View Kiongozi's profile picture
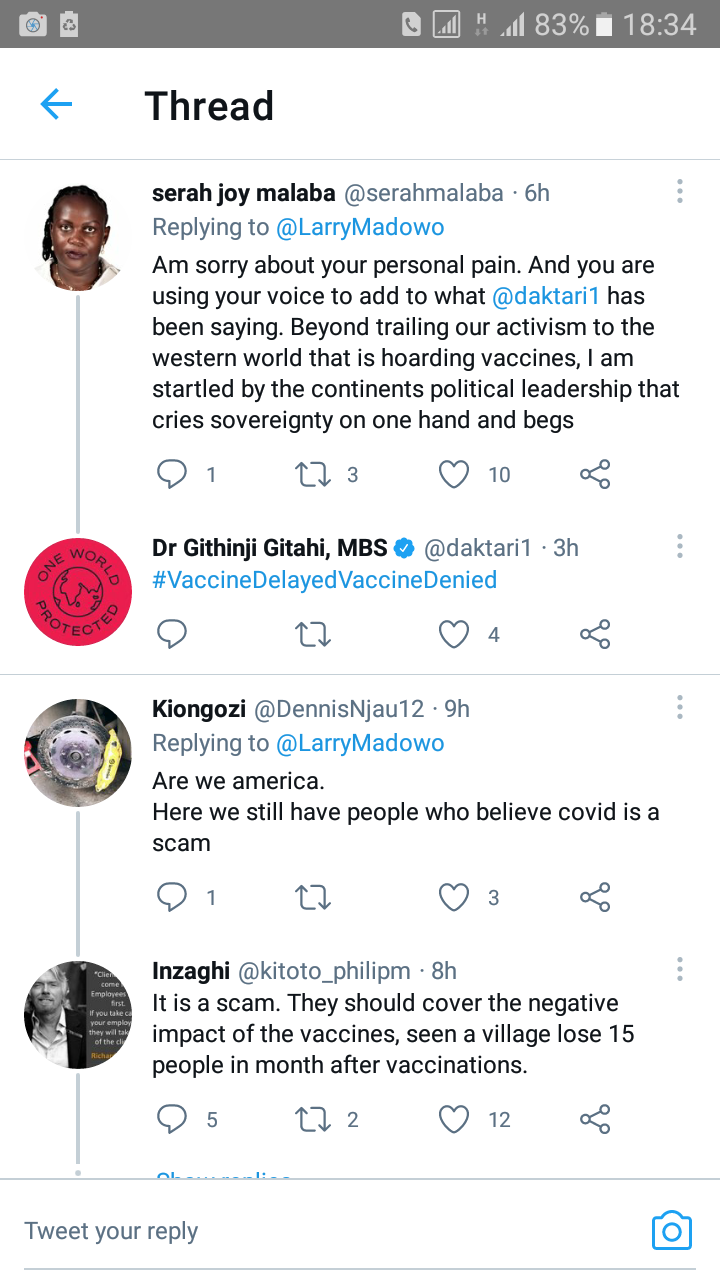The image size is (720, 1280). tap(77, 753)
